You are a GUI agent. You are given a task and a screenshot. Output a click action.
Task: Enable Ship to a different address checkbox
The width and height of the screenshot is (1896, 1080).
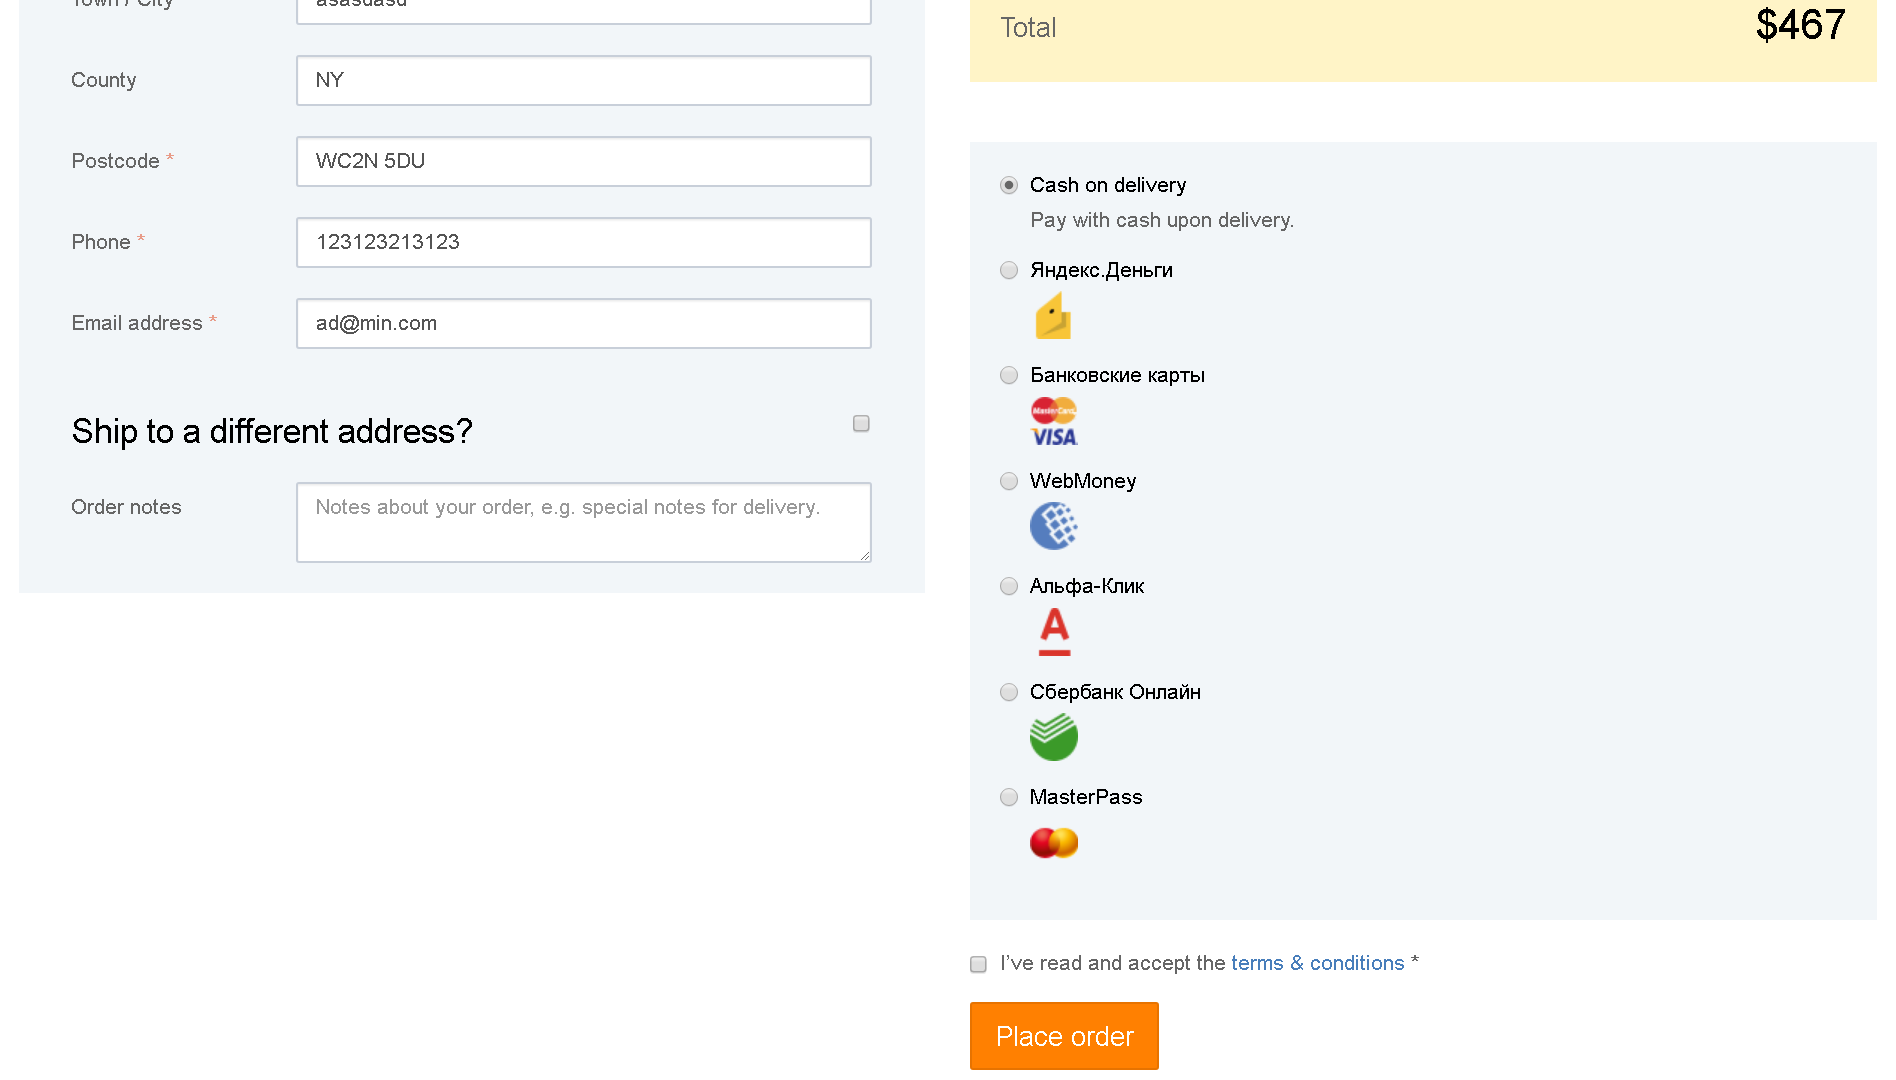click(861, 424)
